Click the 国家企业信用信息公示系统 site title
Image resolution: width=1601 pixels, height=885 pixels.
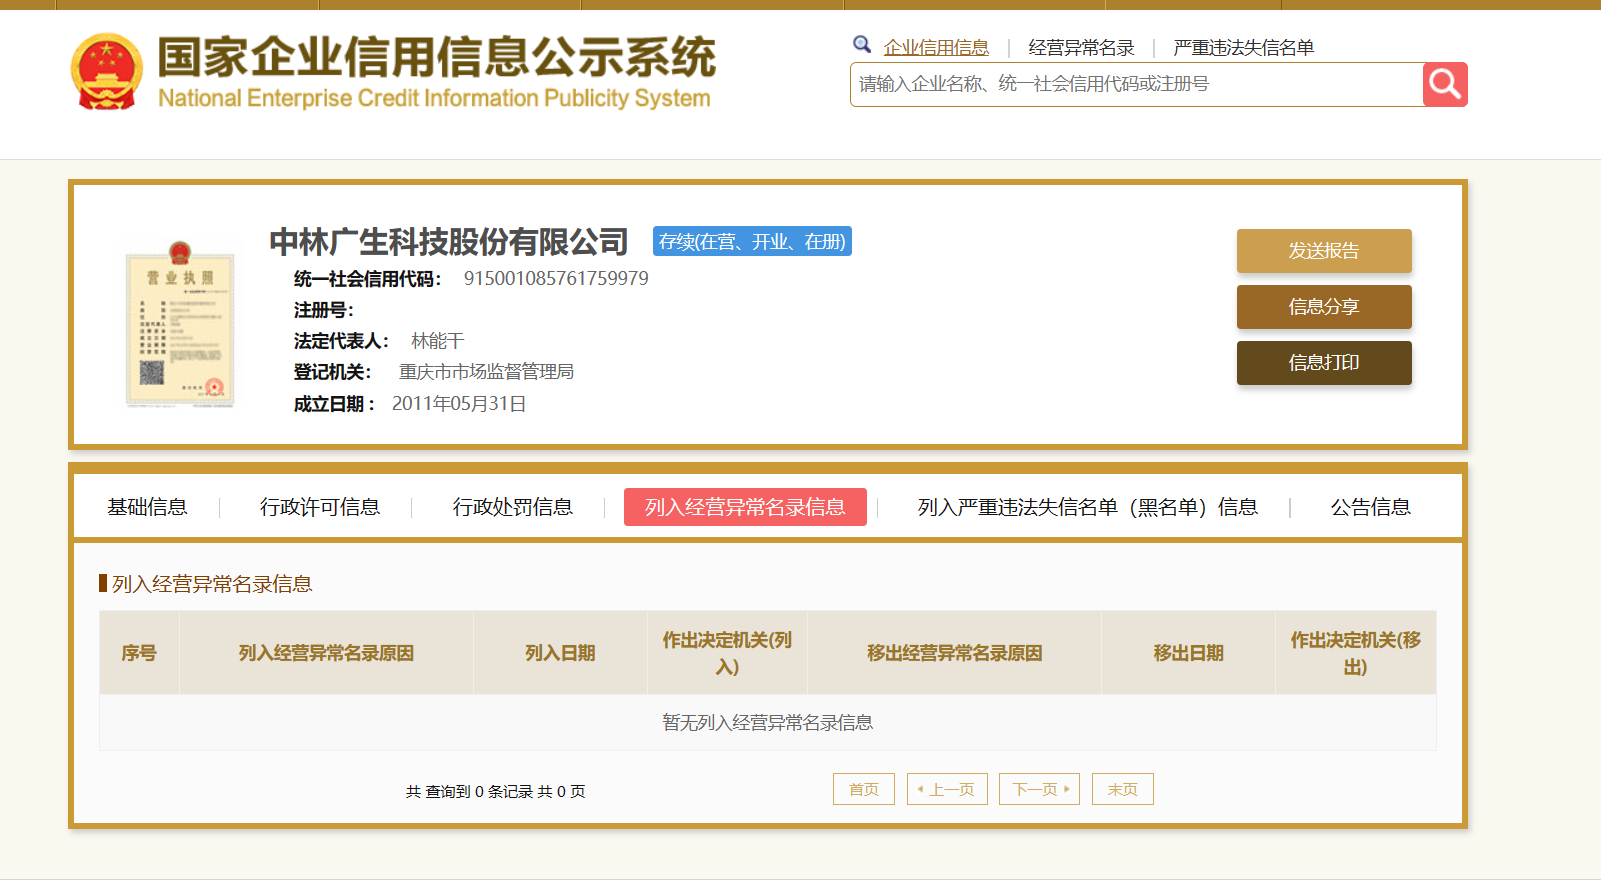click(437, 57)
